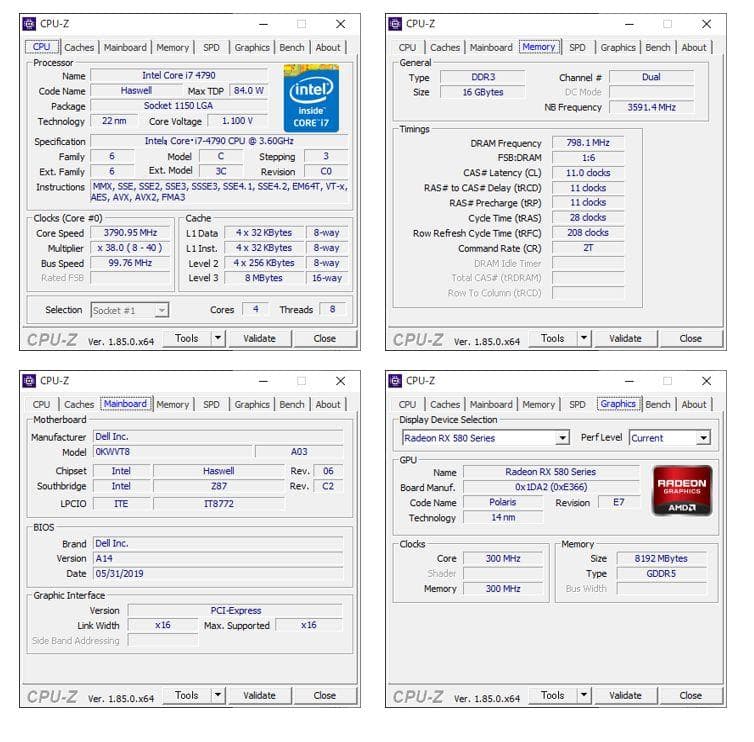Click Validate button in Graphics window
754x742 pixels.
coord(625,695)
